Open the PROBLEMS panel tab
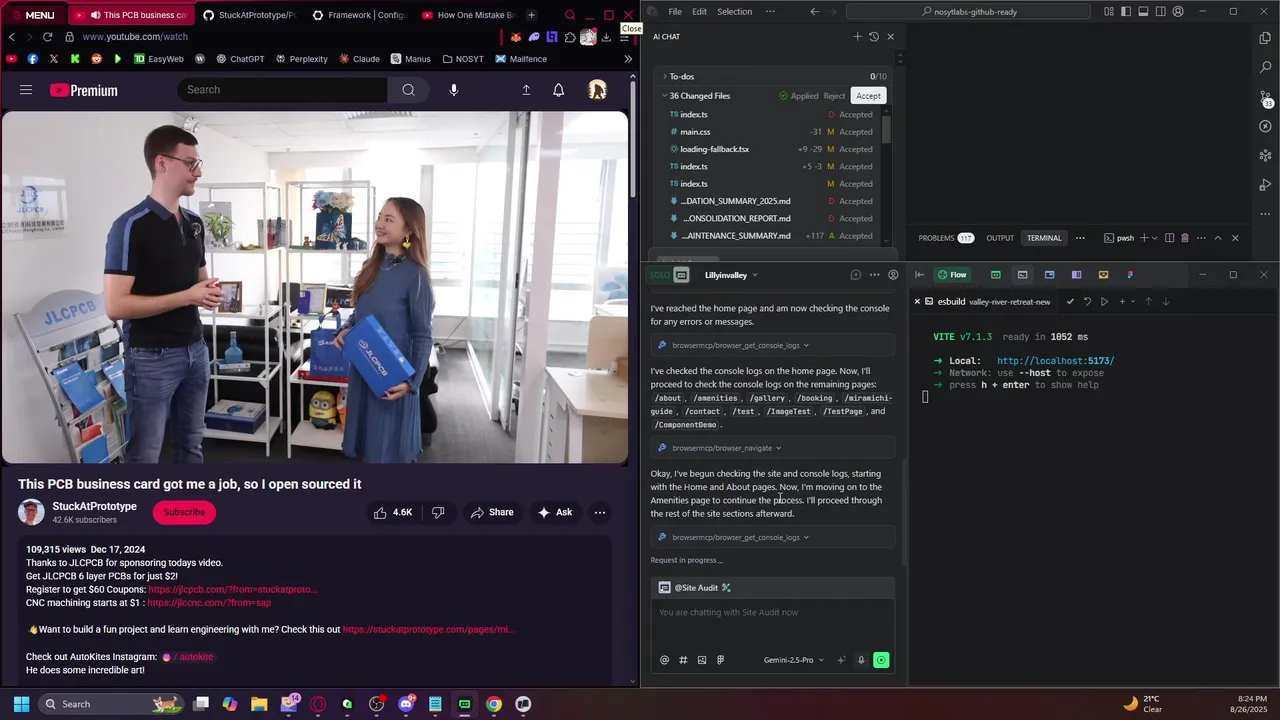The width and height of the screenshot is (1280, 720). click(945, 238)
